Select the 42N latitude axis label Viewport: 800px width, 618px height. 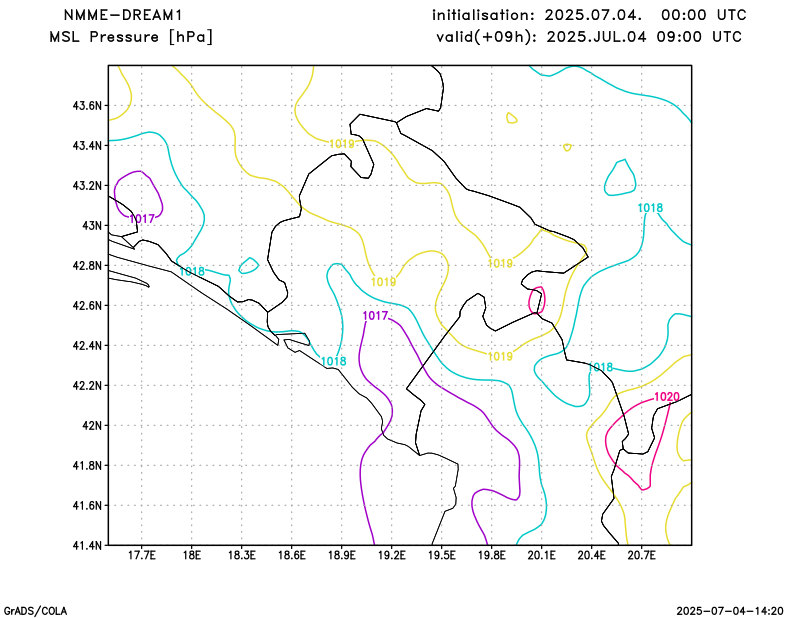pos(92,425)
